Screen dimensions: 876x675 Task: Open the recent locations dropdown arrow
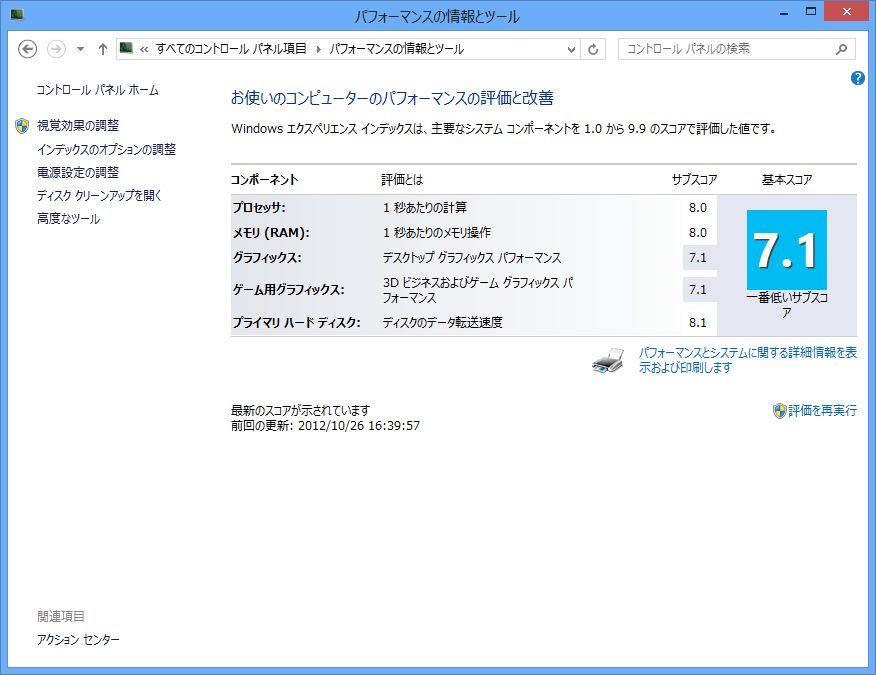point(80,49)
